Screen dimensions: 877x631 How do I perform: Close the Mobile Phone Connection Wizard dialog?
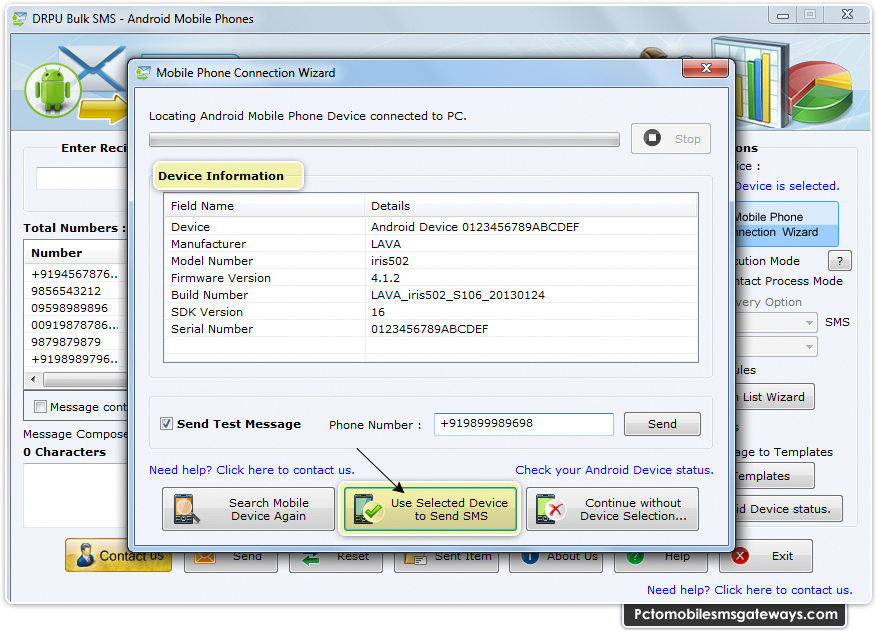(705, 68)
